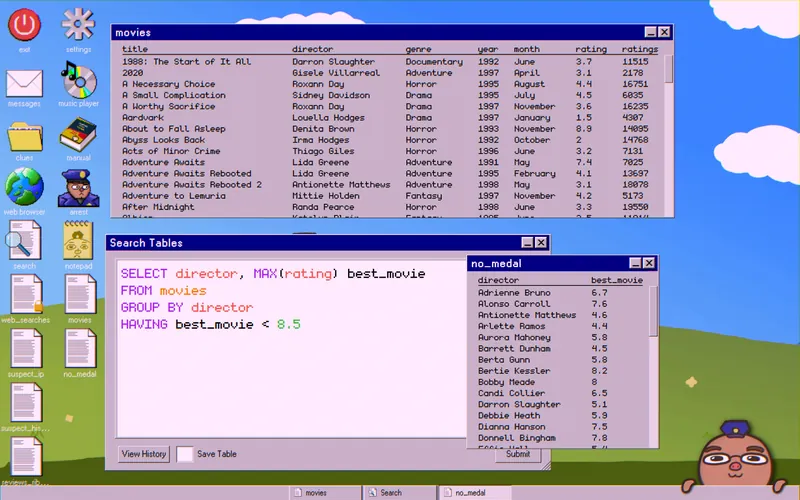Open the no_medal file icon
This screenshot has width=800, height=500.
(x=80, y=348)
